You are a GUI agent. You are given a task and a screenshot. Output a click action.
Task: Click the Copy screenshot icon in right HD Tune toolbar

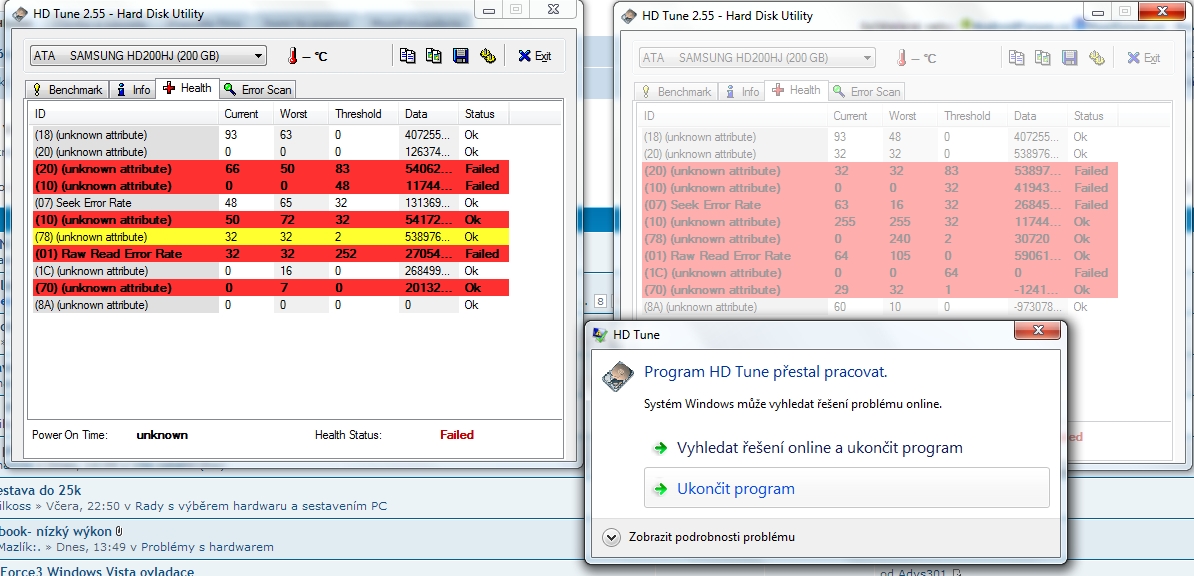(1043, 58)
